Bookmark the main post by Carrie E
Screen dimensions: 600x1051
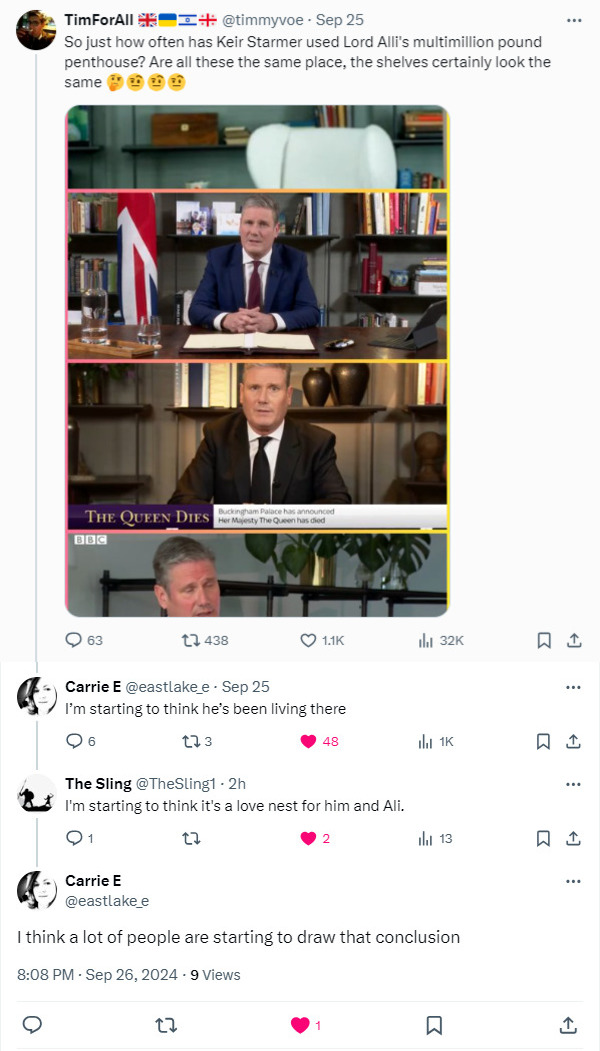coord(434,1025)
